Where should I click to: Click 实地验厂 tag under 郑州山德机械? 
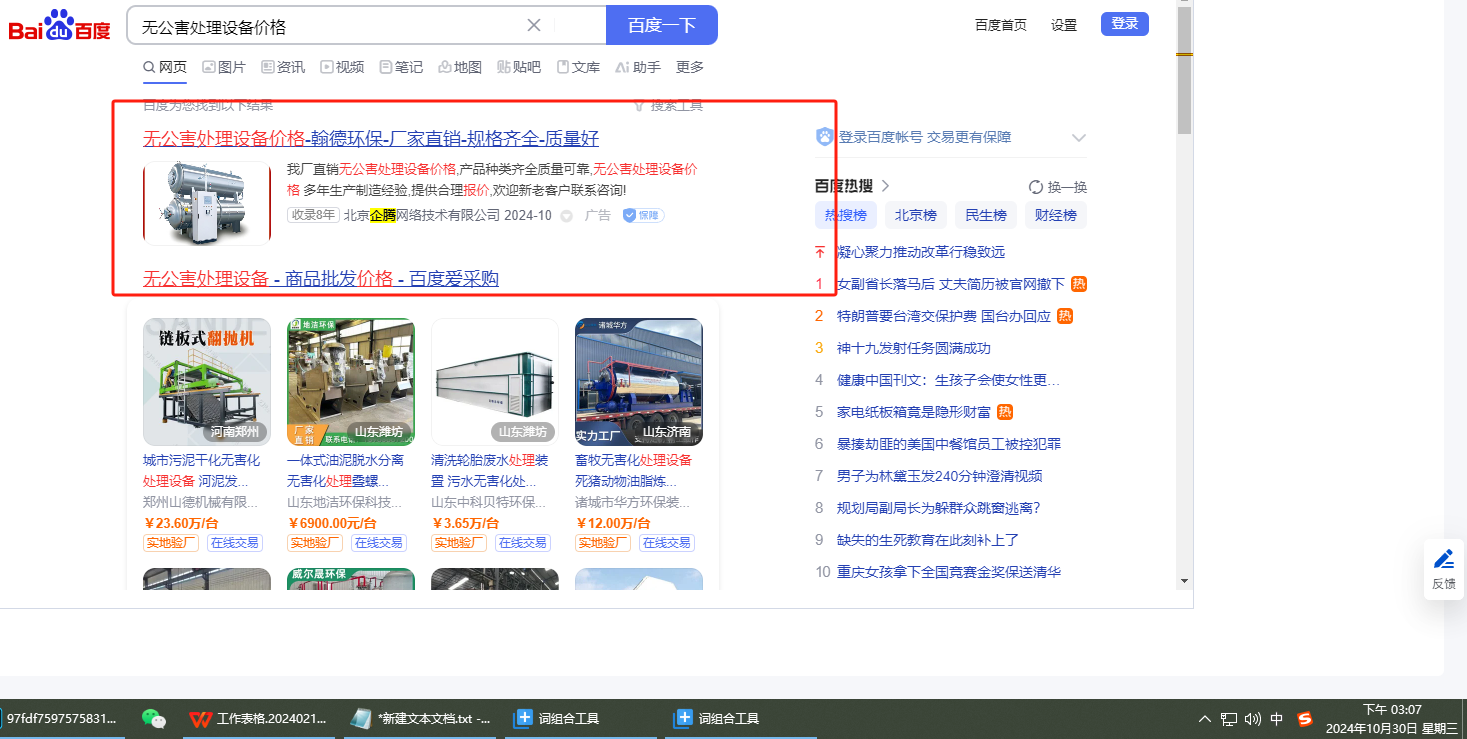pos(171,543)
